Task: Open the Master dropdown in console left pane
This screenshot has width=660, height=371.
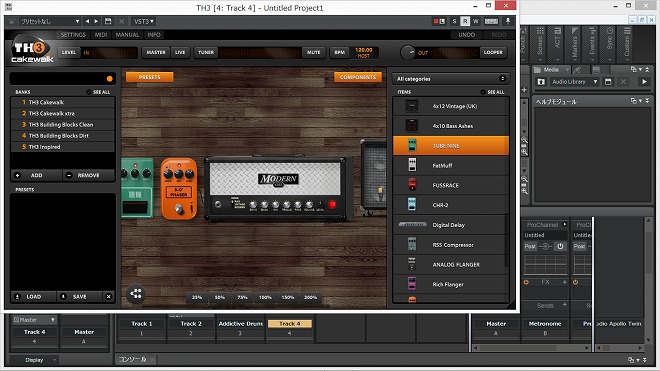Action: click(x=34, y=320)
